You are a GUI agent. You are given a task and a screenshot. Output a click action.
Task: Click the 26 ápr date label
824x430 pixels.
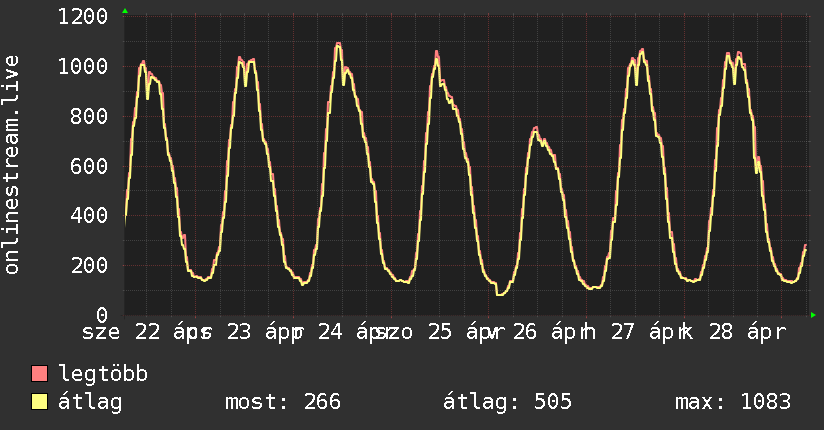click(545, 331)
